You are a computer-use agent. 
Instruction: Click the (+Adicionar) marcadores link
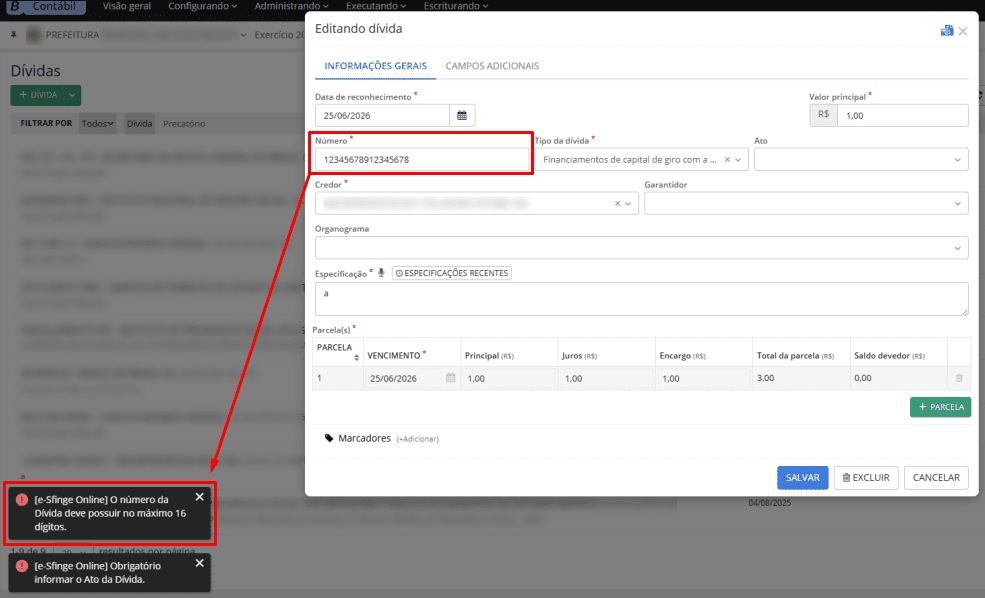coord(418,439)
